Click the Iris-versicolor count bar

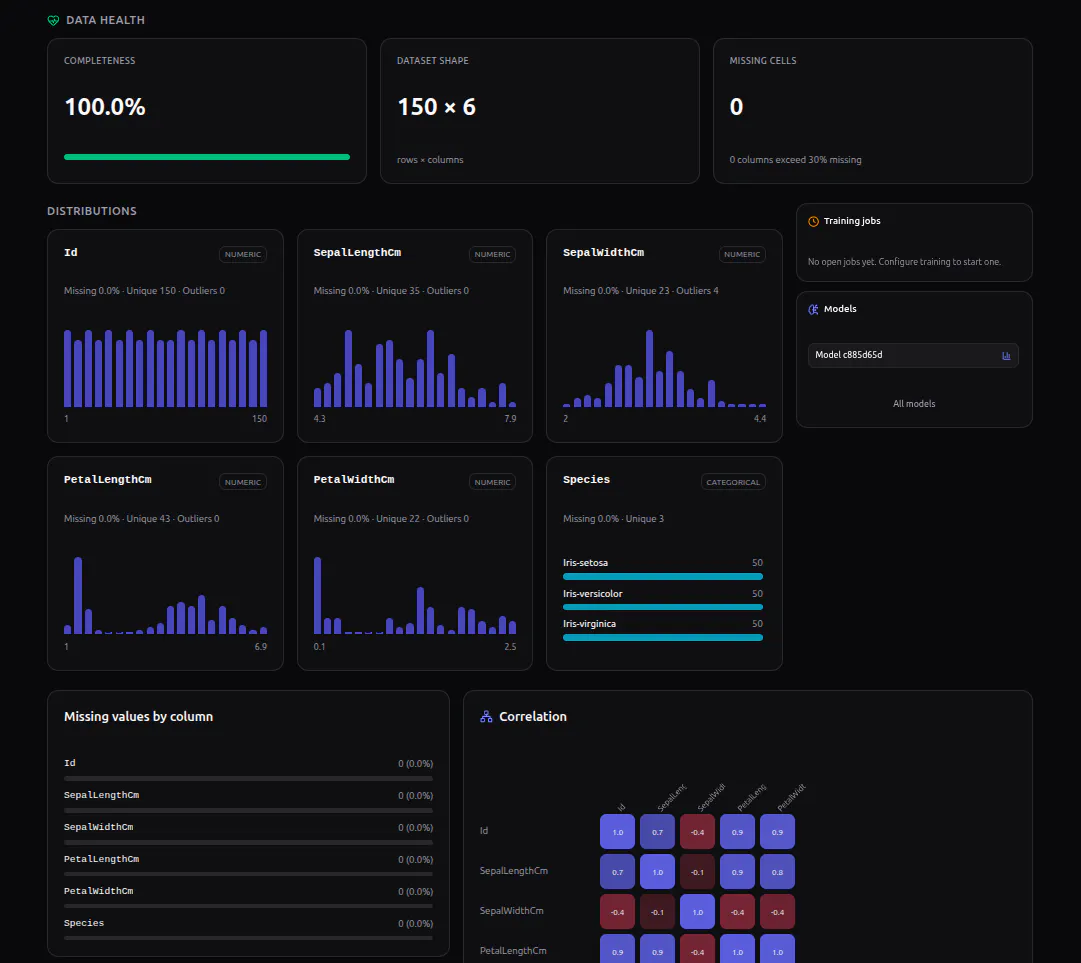tap(663, 607)
